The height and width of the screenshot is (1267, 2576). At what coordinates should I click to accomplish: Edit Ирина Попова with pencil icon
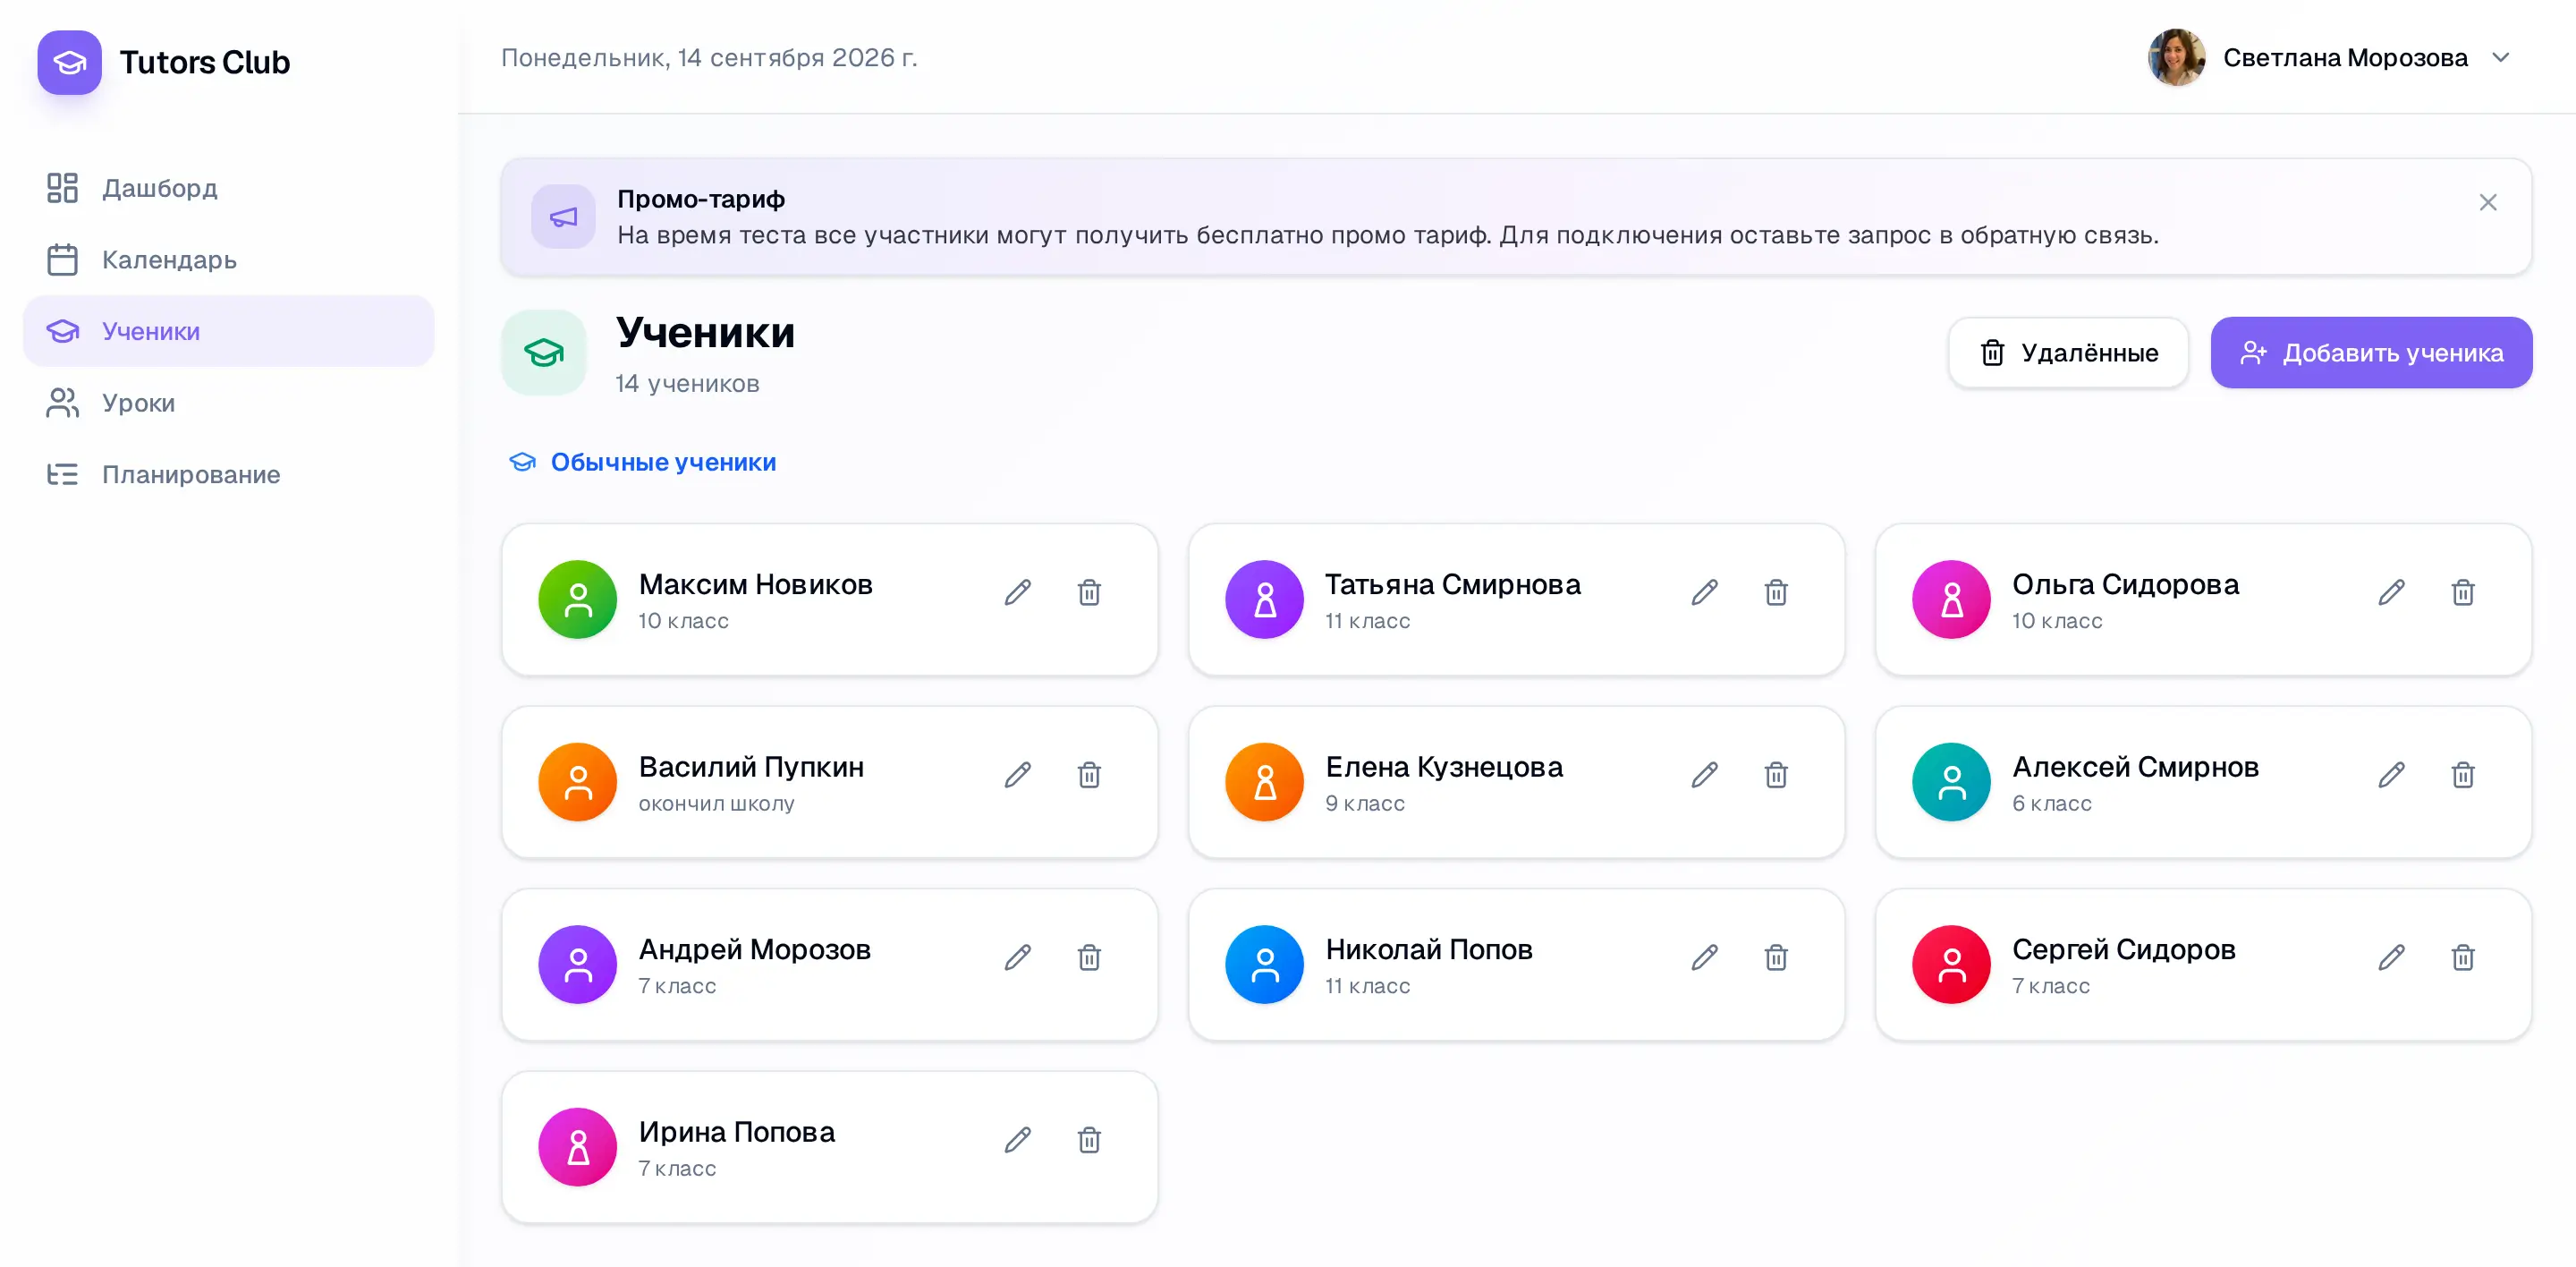1017,1140
